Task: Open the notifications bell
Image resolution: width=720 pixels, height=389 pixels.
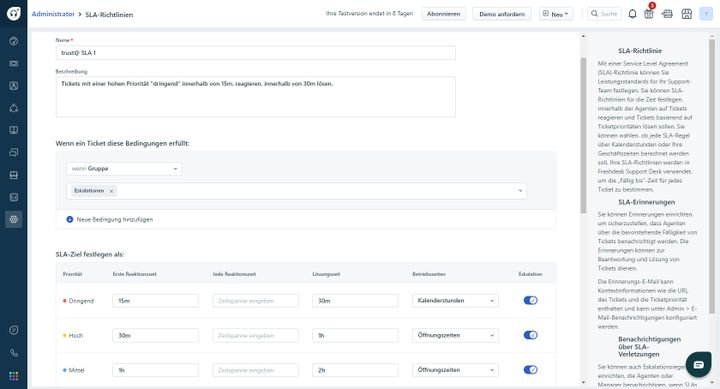Action: [632, 14]
